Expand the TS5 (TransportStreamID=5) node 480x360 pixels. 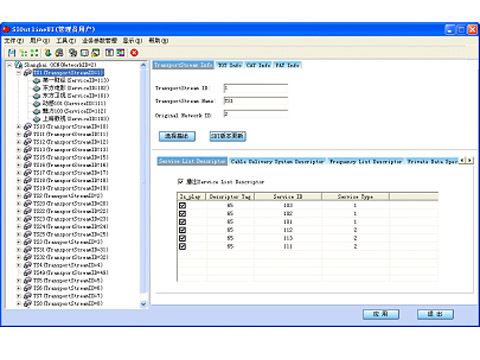[19, 281]
